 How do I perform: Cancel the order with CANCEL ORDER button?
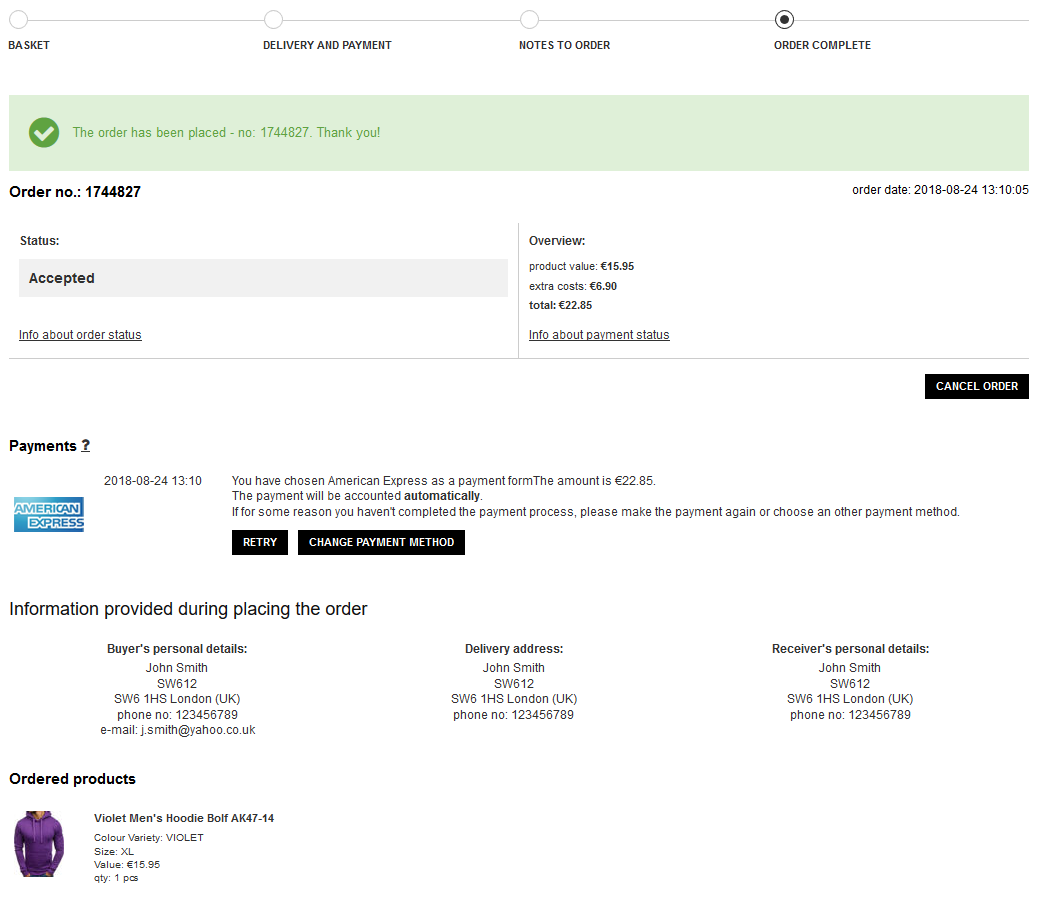(x=976, y=387)
